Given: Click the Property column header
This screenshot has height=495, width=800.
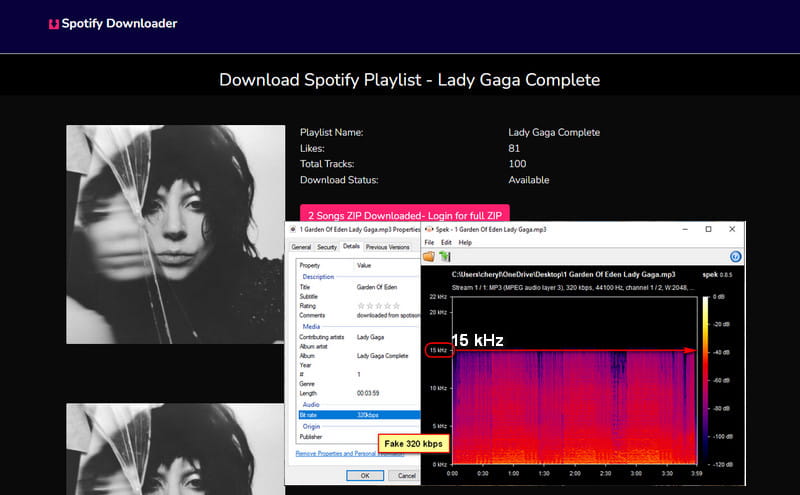Looking at the screenshot, I should [310, 265].
